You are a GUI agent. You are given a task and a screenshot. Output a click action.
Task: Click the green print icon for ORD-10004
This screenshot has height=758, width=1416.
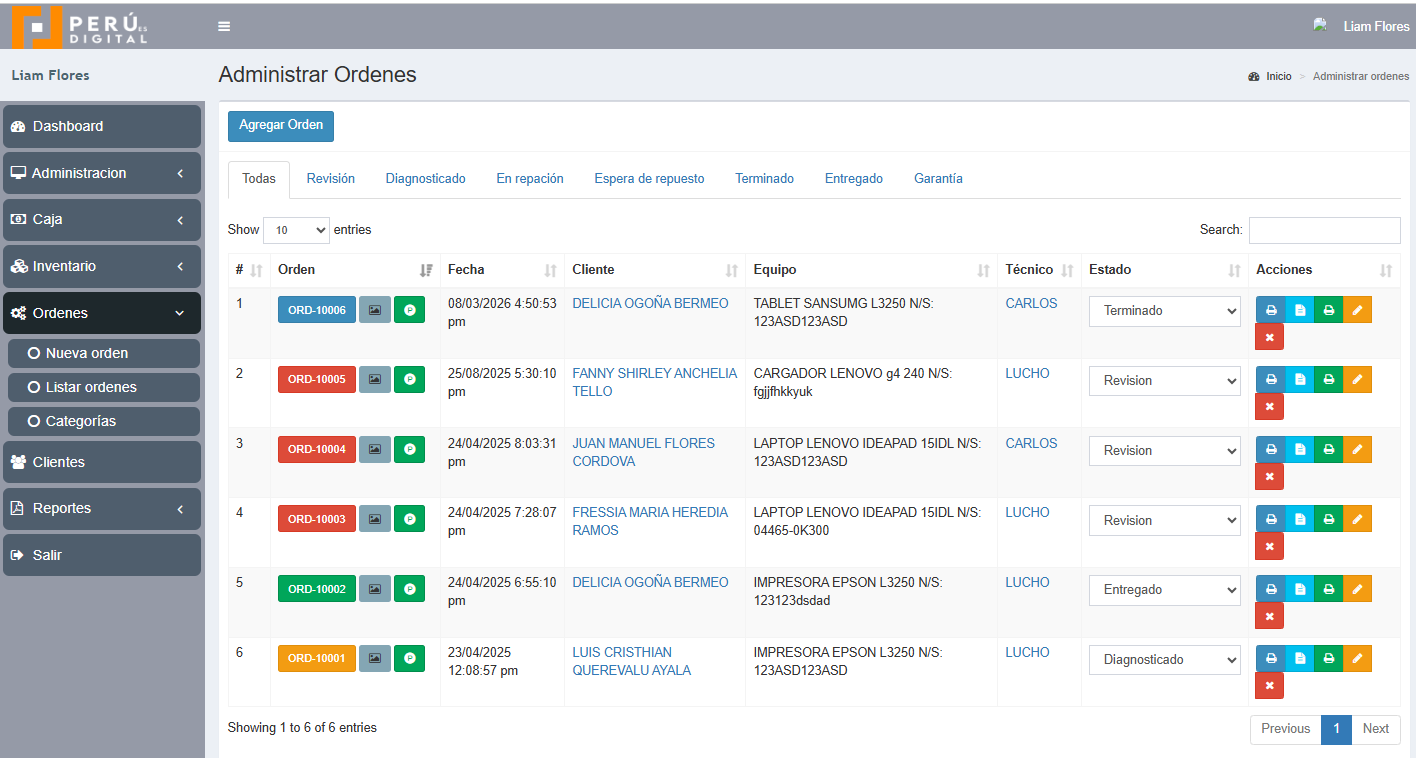coord(1328,450)
